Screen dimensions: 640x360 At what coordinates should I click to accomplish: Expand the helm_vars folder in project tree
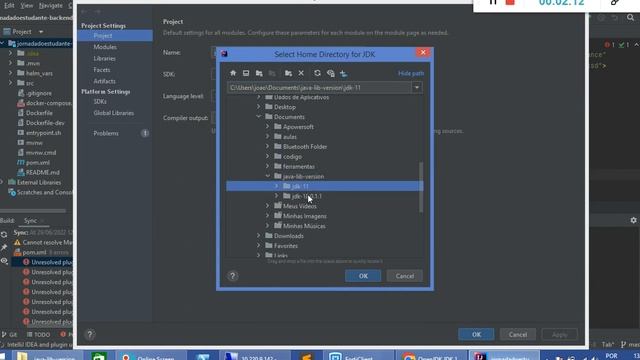(11, 73)
